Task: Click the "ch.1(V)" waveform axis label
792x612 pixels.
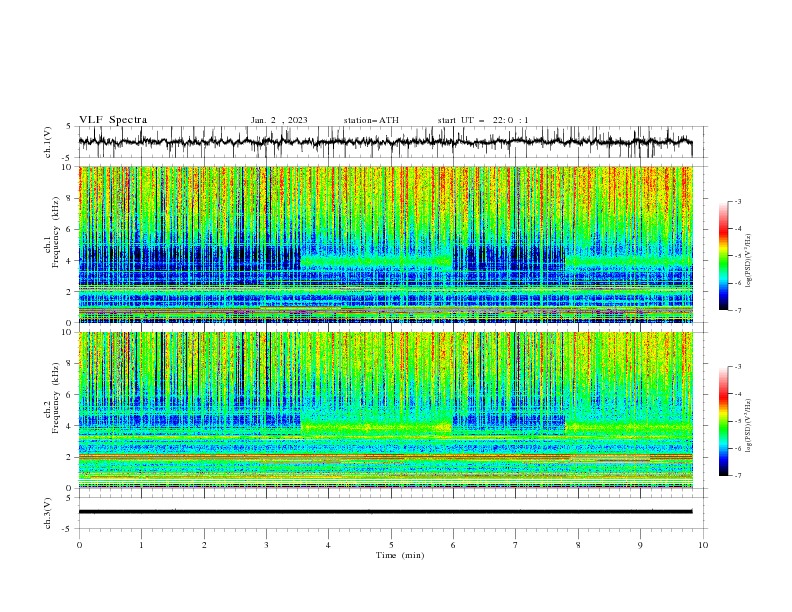Action: click(48, 142)
